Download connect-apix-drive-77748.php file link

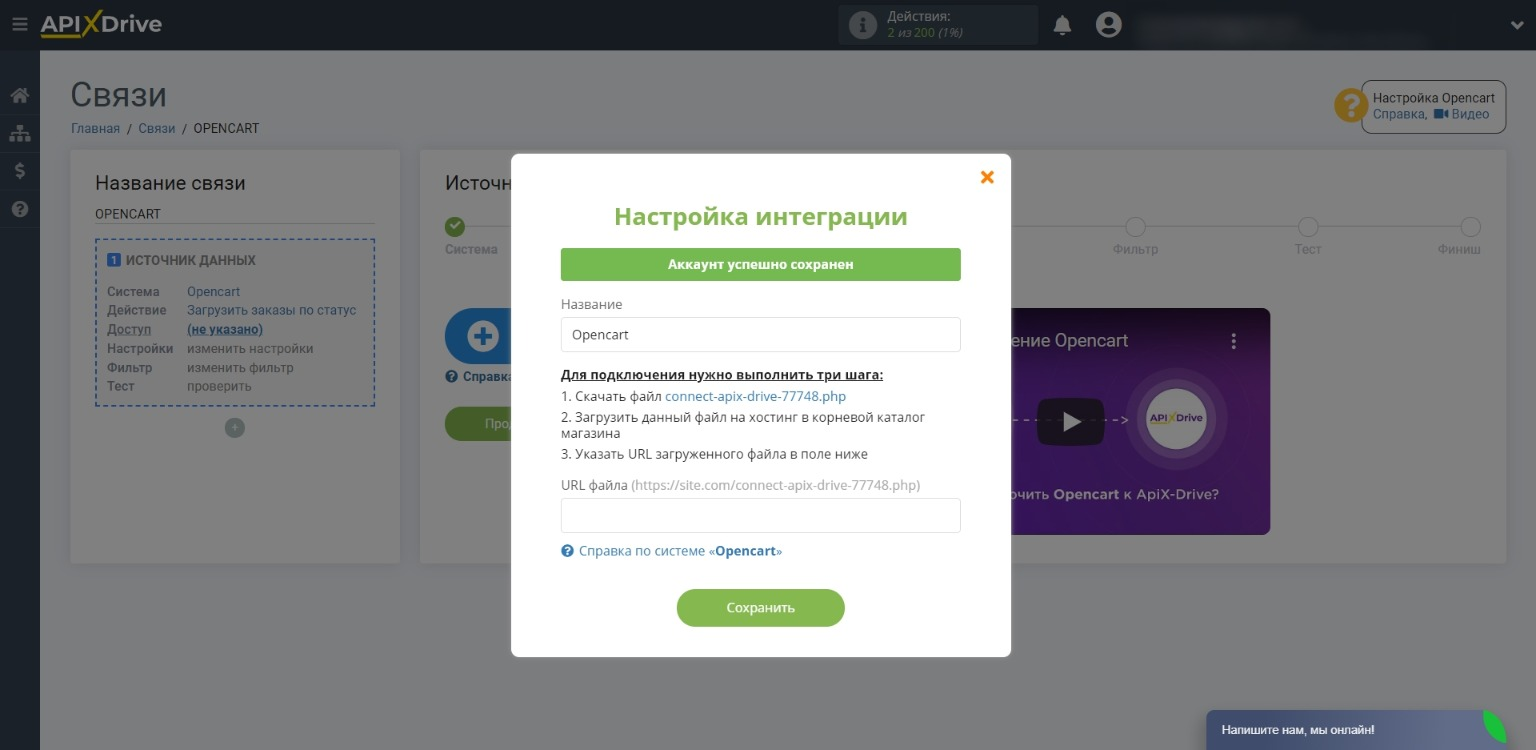[755, 397]
